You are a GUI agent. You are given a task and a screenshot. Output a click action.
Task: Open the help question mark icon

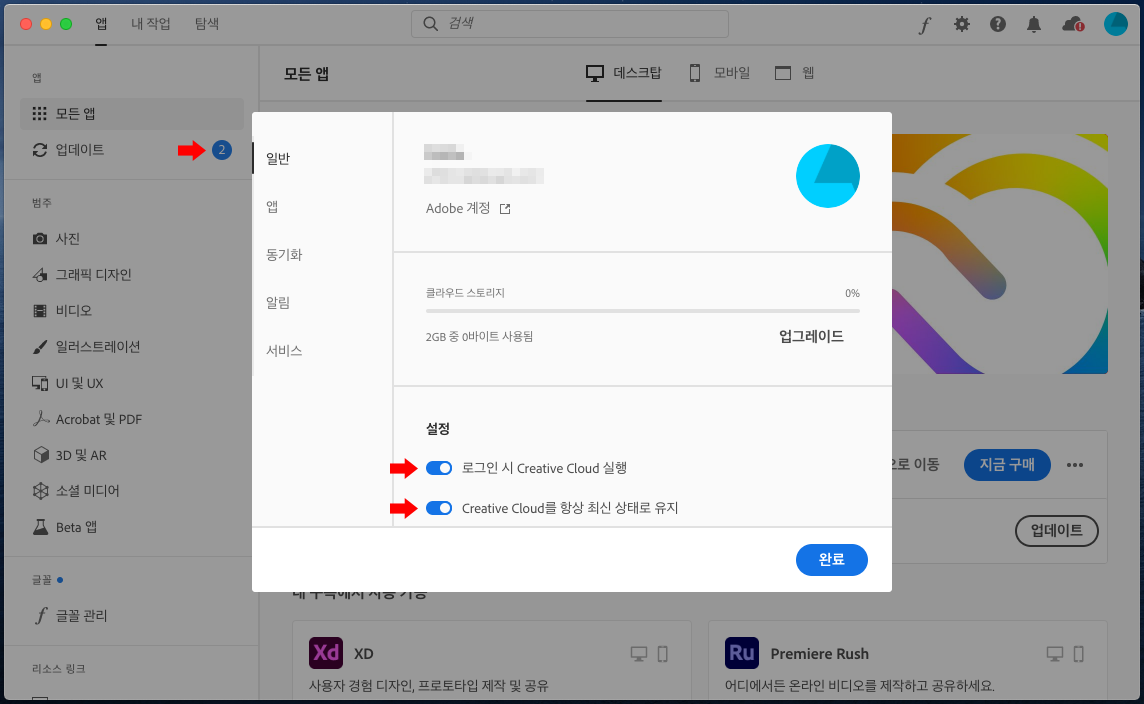(997, 24)
